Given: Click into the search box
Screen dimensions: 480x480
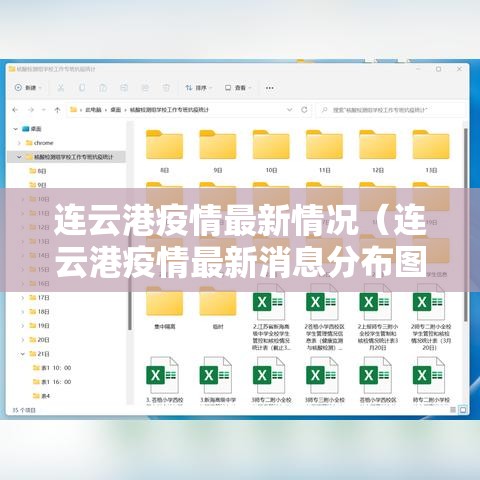Looking at the screenshot, I should (x=390, y=110).
